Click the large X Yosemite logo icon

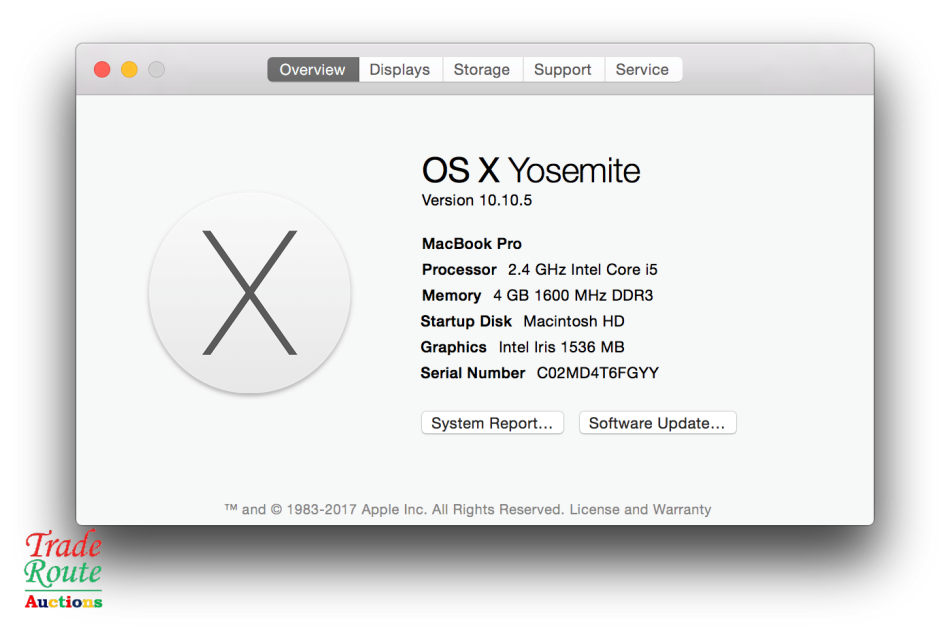(x=249, y=293)
